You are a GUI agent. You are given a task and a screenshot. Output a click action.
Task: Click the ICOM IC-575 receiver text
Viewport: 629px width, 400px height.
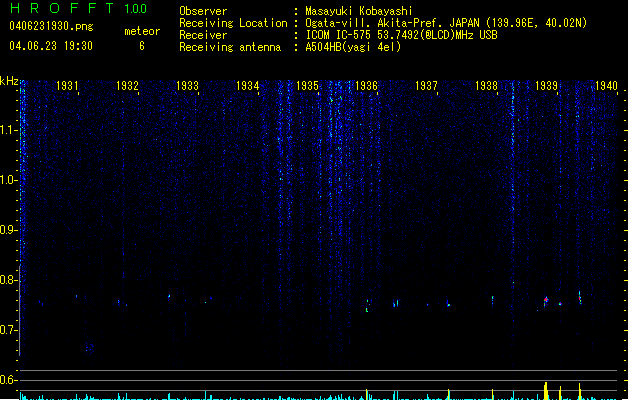click(x=401, y=35)
